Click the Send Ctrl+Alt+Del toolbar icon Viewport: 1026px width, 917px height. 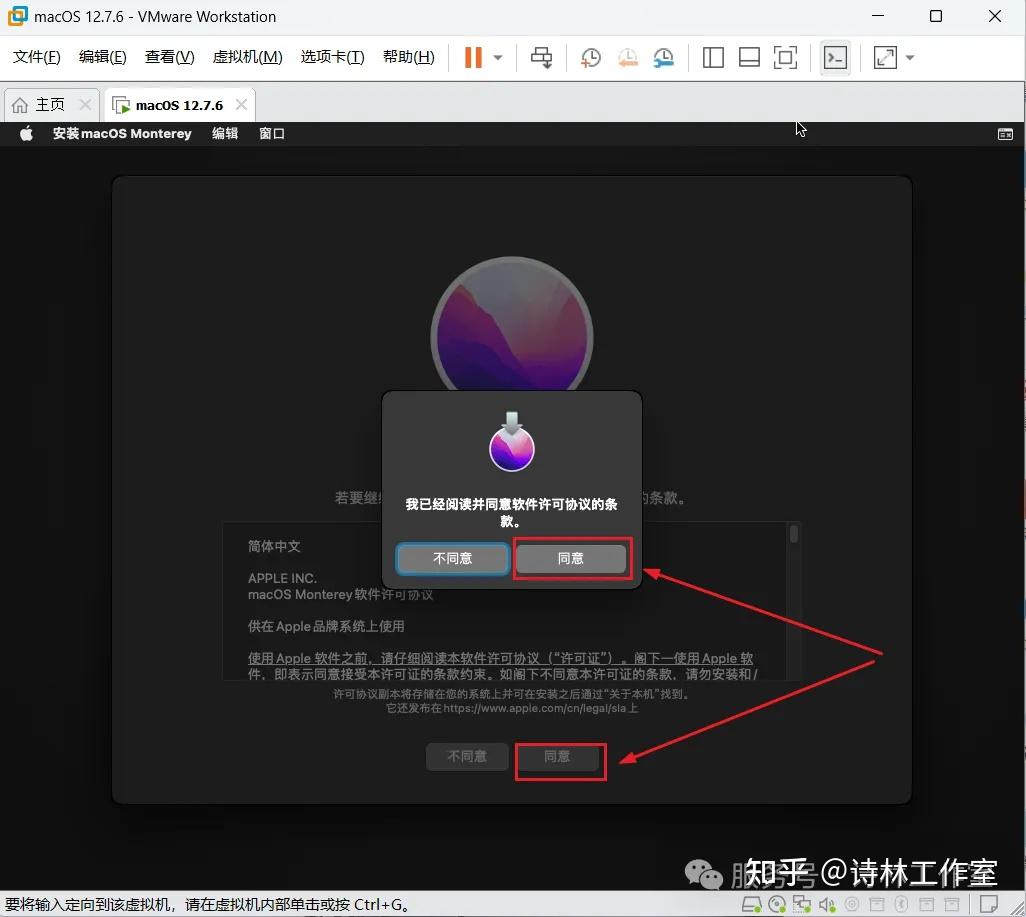[x=541, y=58]
